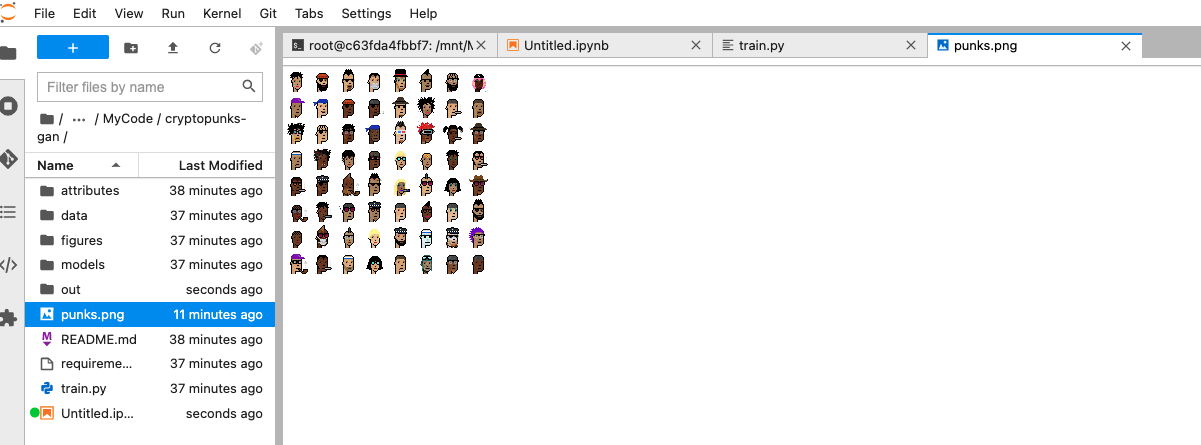Click the Git clone icon

pos(256,47)
